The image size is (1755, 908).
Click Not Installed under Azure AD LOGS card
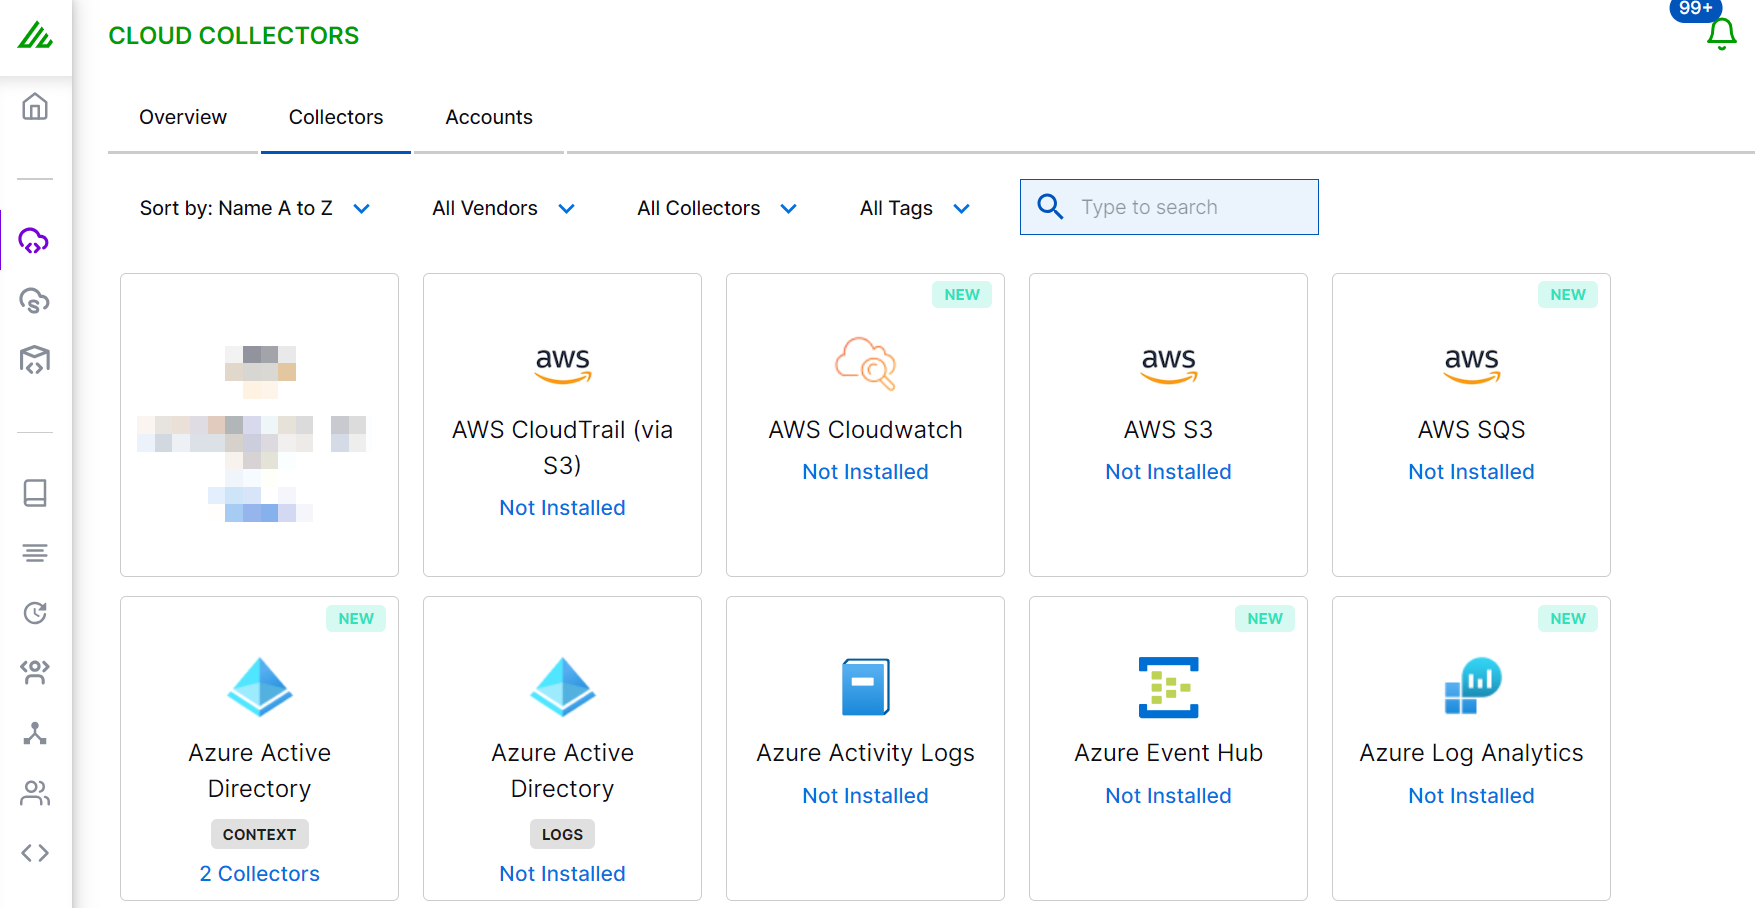(563, 874)
